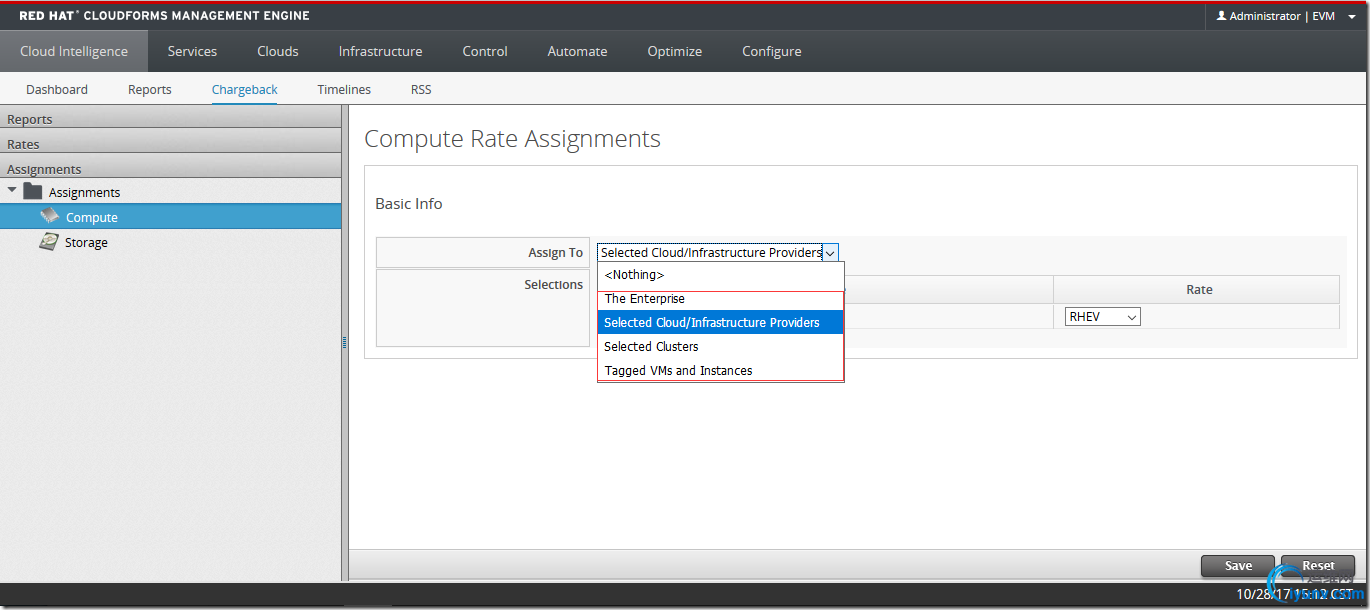Screen dimensions: 1370x610
Task: Click the Reset button
Action: (1318, 566)
